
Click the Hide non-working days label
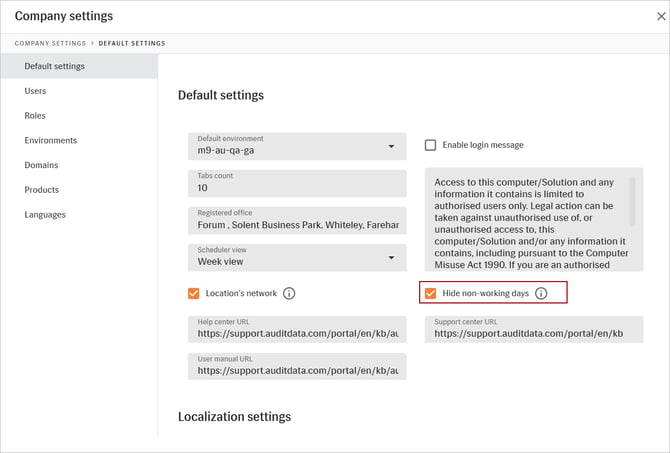tap(485, 293)
